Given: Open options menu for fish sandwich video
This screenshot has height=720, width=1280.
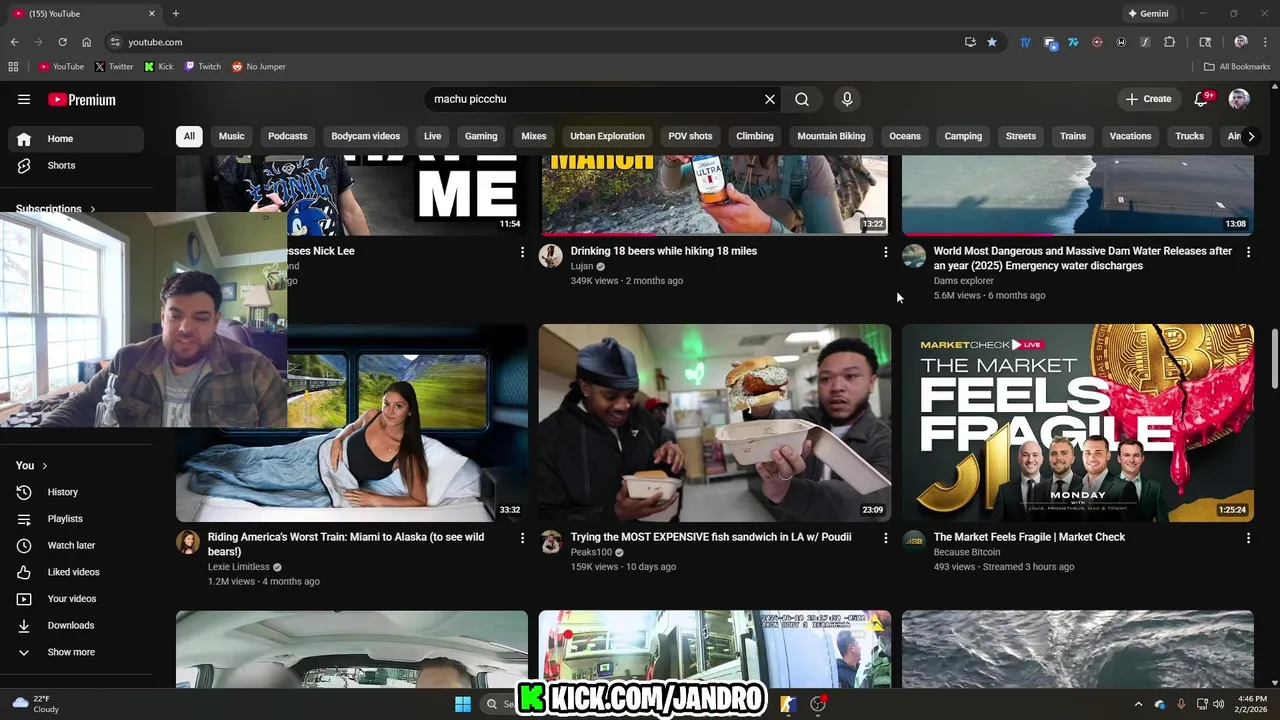Looking at the screenshot, I should [885, 538].
